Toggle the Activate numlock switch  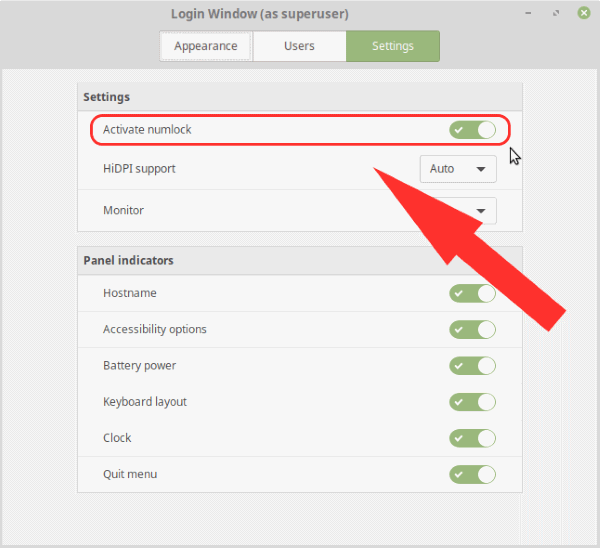point(473,130)
